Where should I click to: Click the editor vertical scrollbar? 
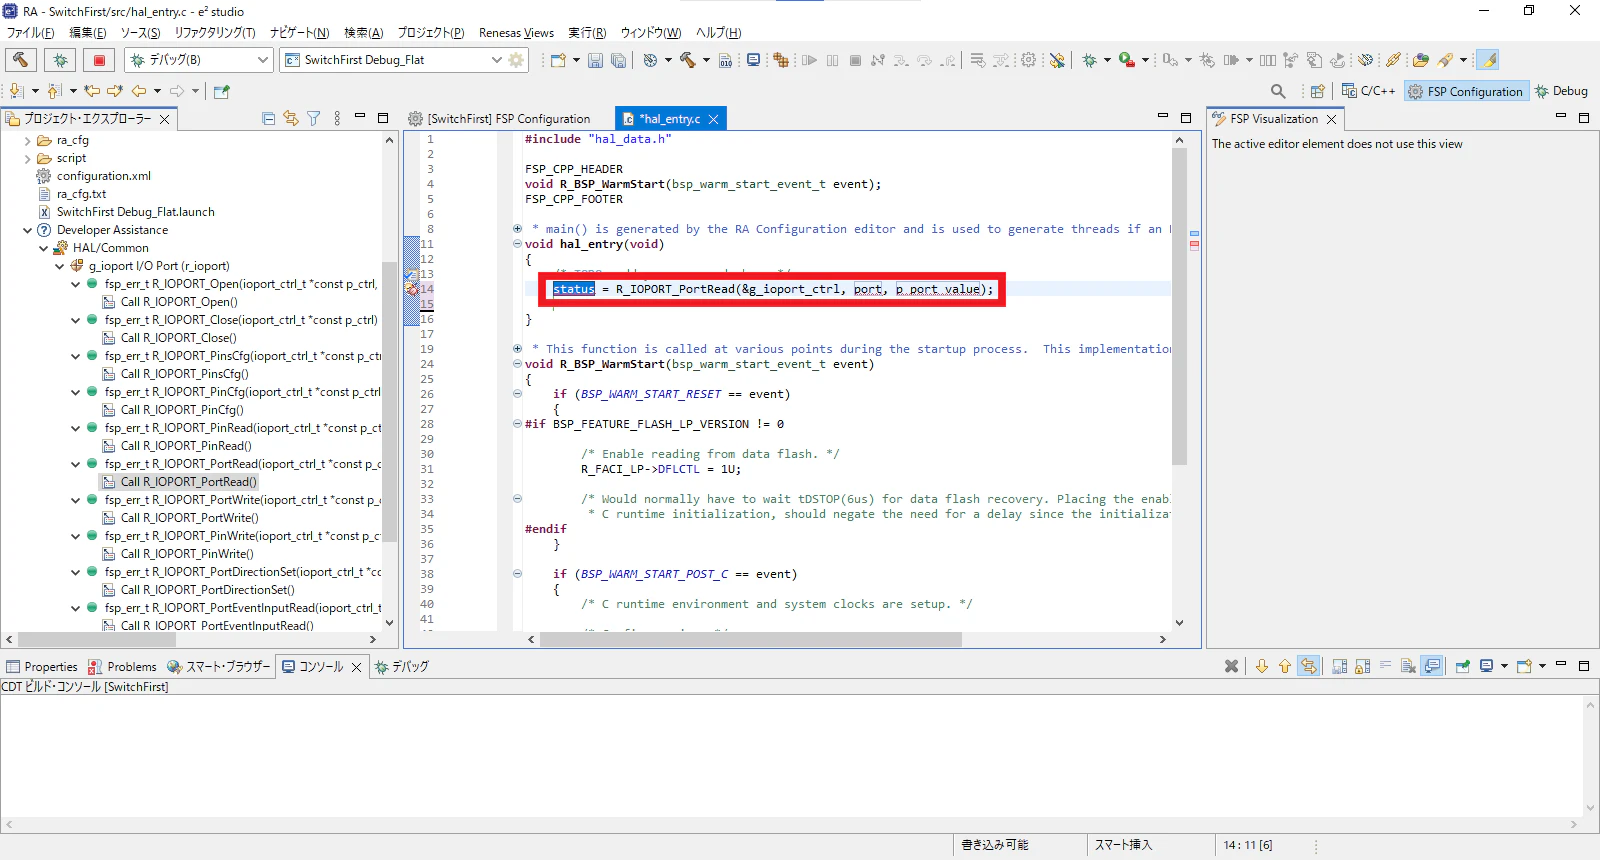(1179, 307)
